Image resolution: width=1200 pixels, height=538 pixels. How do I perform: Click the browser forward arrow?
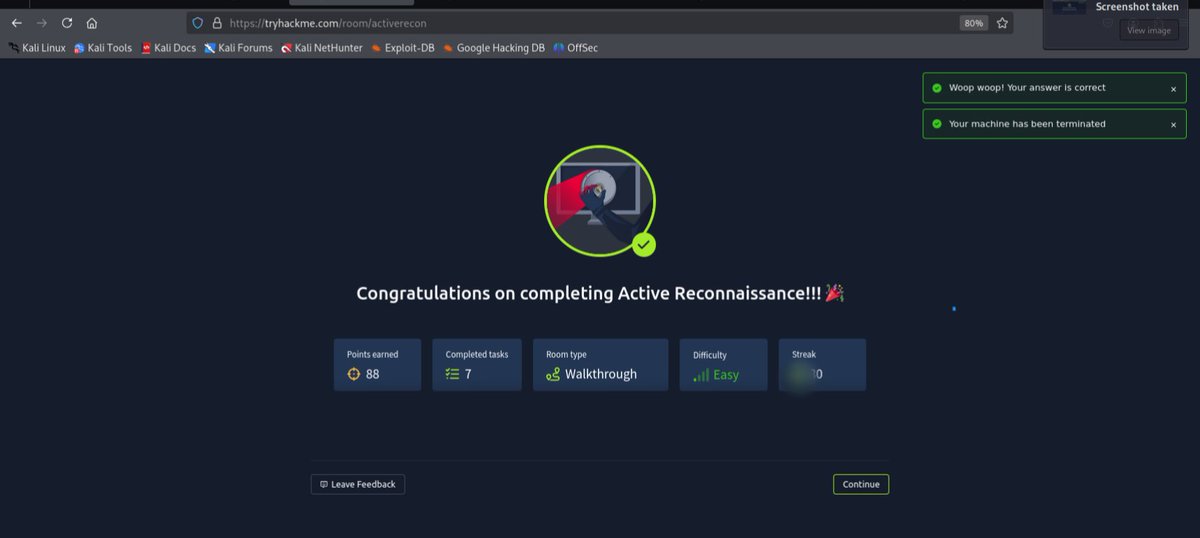click(41, 23)
